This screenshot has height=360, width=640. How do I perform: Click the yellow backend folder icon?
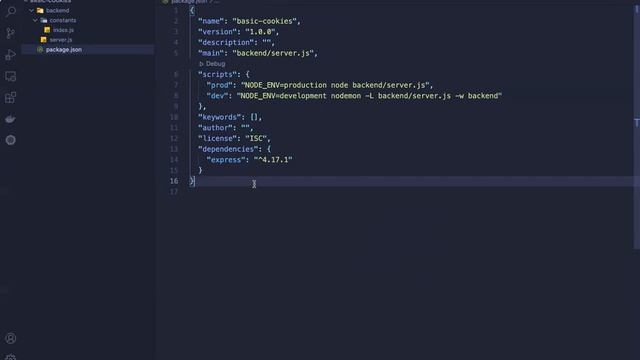tap(40, 11)
